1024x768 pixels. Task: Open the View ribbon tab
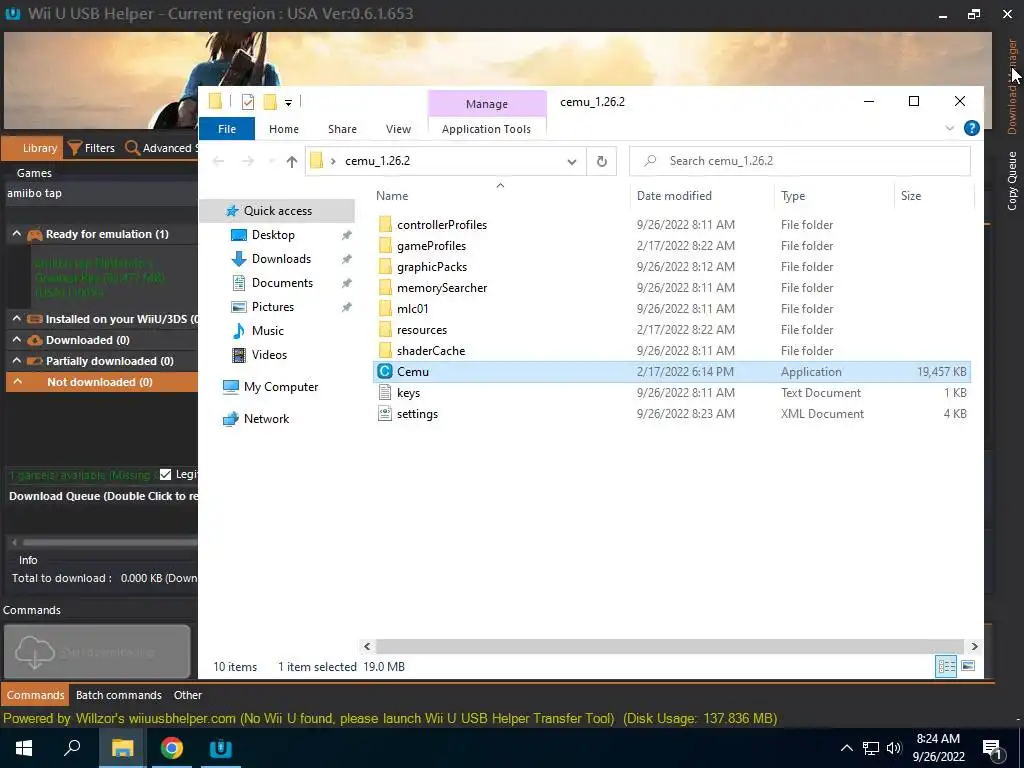pos(398,129)
